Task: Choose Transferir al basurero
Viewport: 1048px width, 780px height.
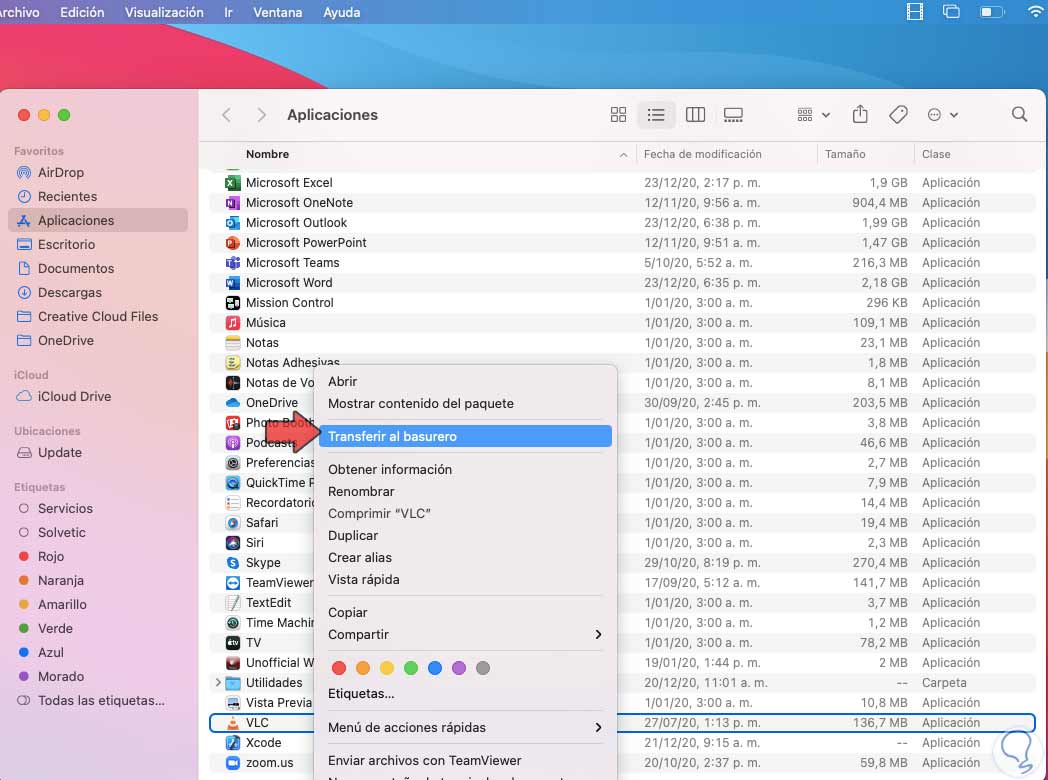Action: pyautogui.click(x=465, y=436)
